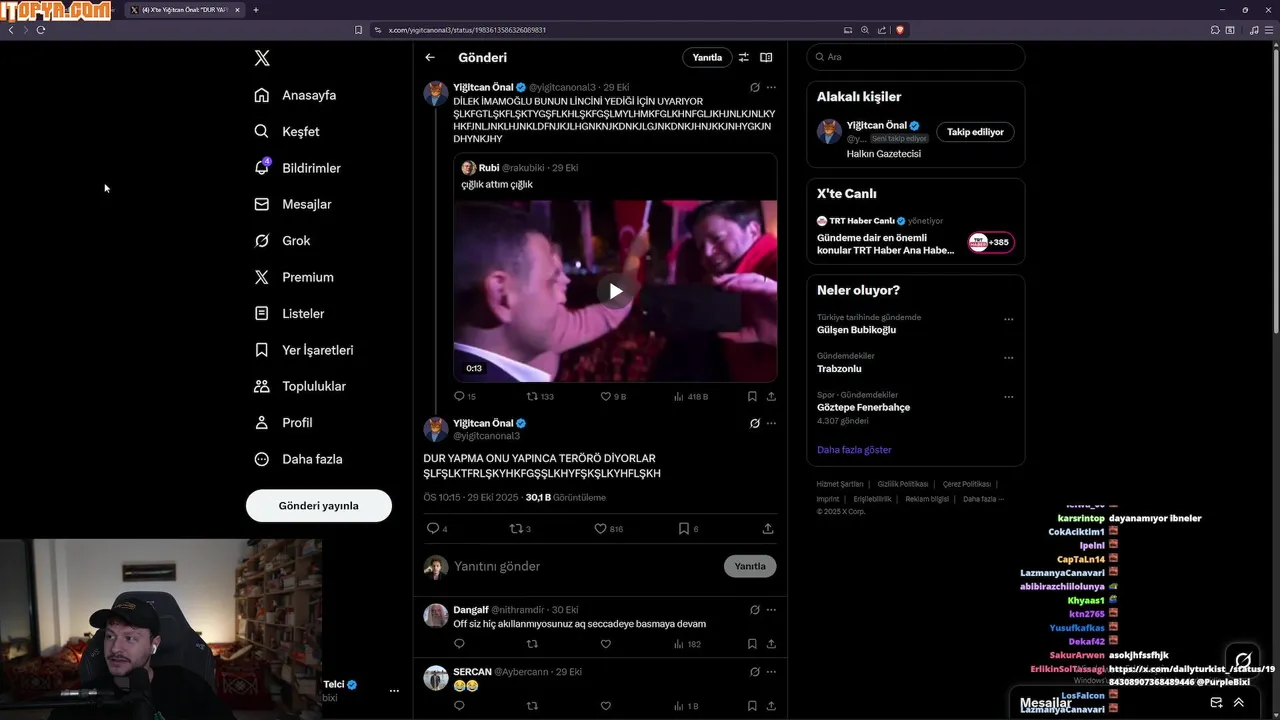
Task: More options for Göztepe Fenerbahçe trend
Action: pos(1008,395)
